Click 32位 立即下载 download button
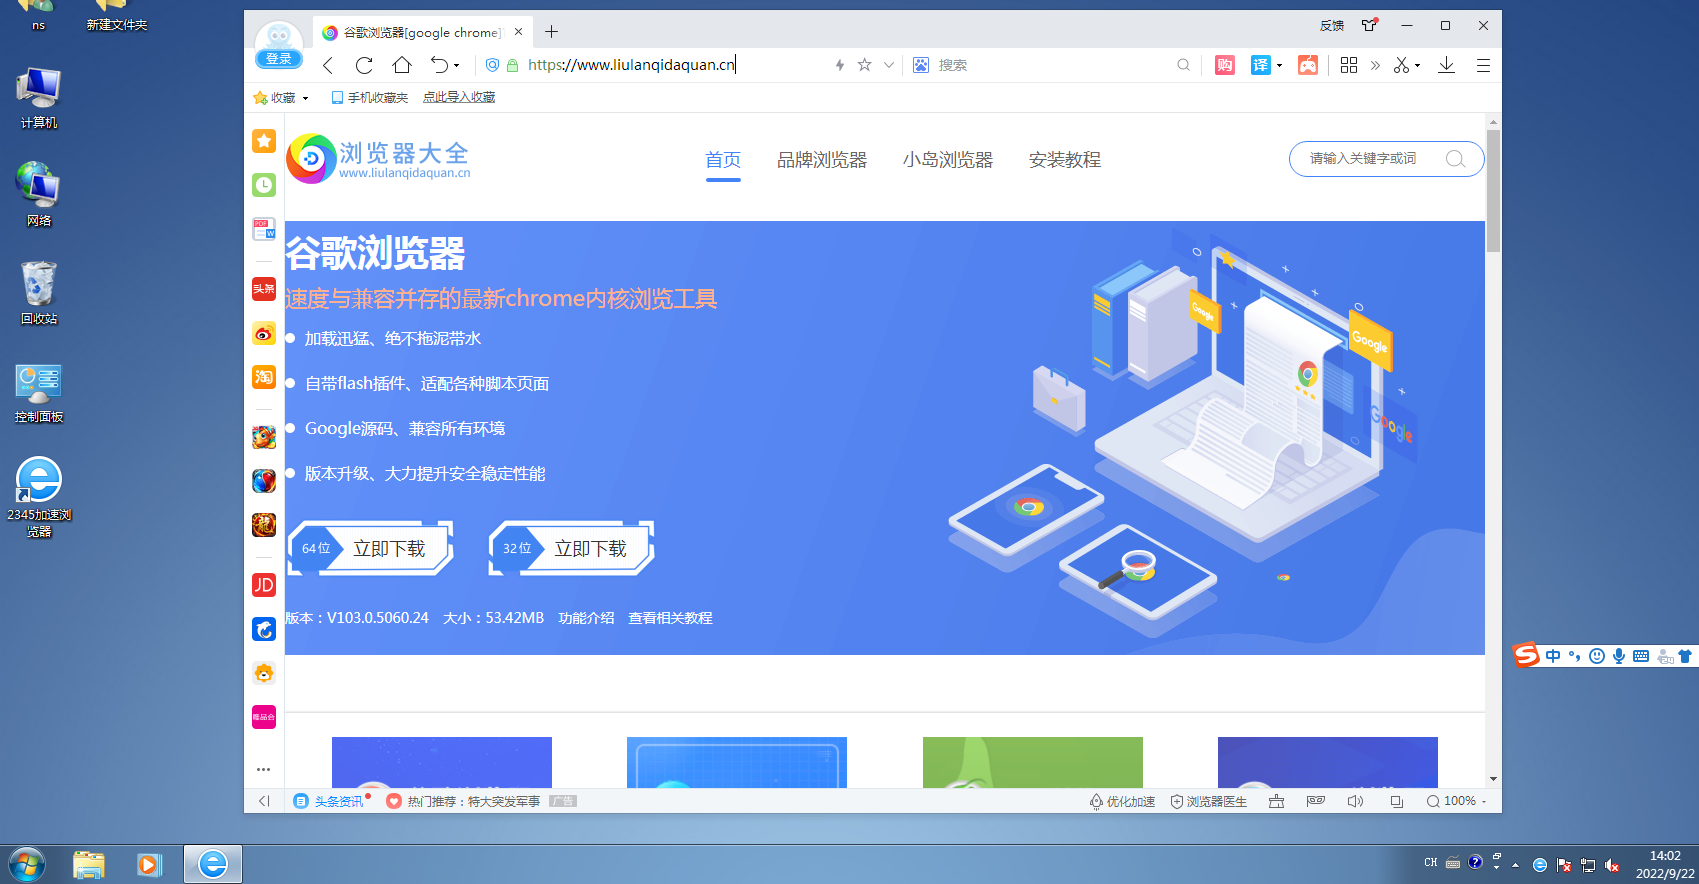Viewport: 1699px width, 884px height. click(572, 548)
